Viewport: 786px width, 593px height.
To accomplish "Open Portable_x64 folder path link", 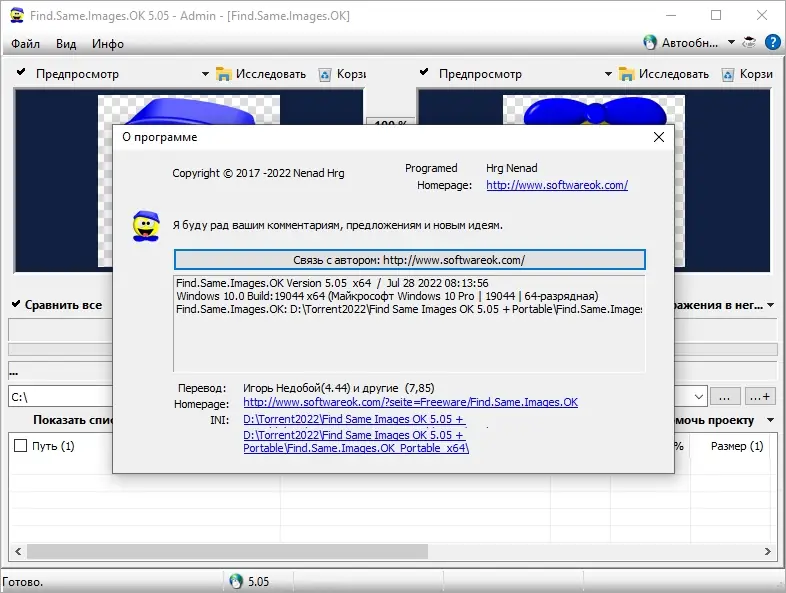I will 356,442.
